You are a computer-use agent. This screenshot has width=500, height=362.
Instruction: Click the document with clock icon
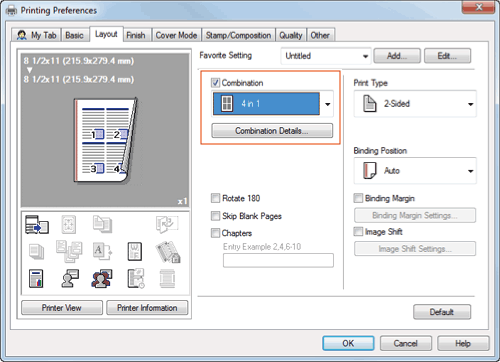point(136,278)
